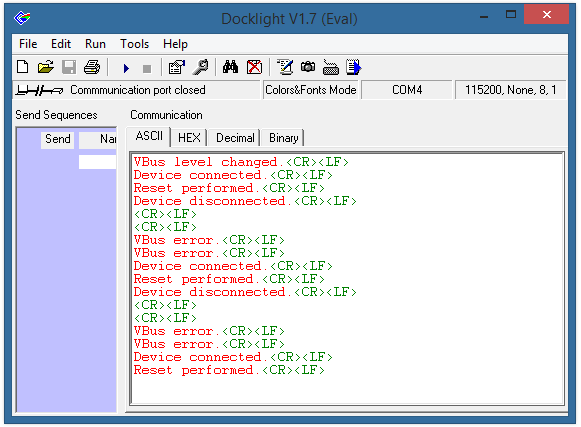
Task: Click the send-by-sequence document arrow icon
Action: (x=353, y=67)
